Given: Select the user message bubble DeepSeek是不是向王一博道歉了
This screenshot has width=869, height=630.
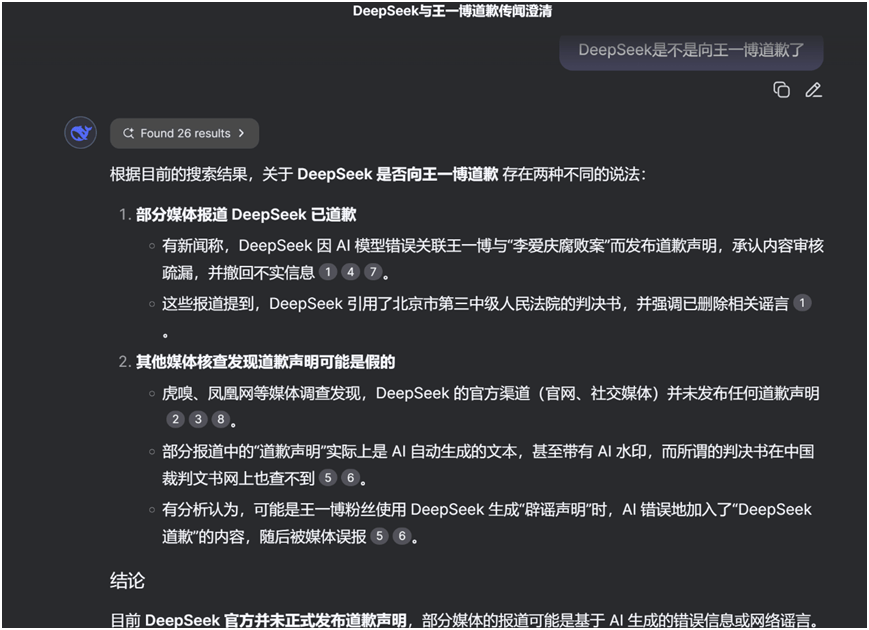Looking at the screenshot, I should pyautogui.click(x=691, y=50).
